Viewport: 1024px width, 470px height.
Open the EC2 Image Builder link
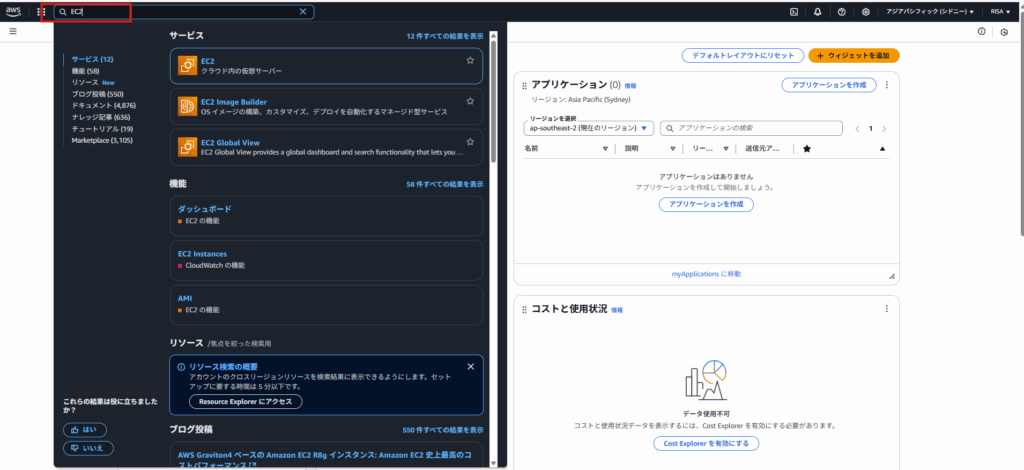[x=234, y=102]
